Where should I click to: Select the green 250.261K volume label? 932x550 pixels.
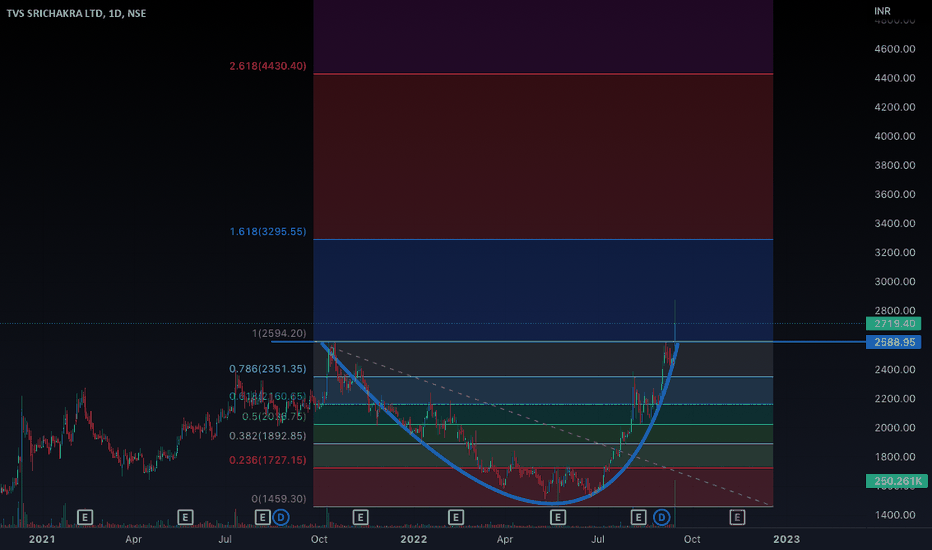[896, 481]
